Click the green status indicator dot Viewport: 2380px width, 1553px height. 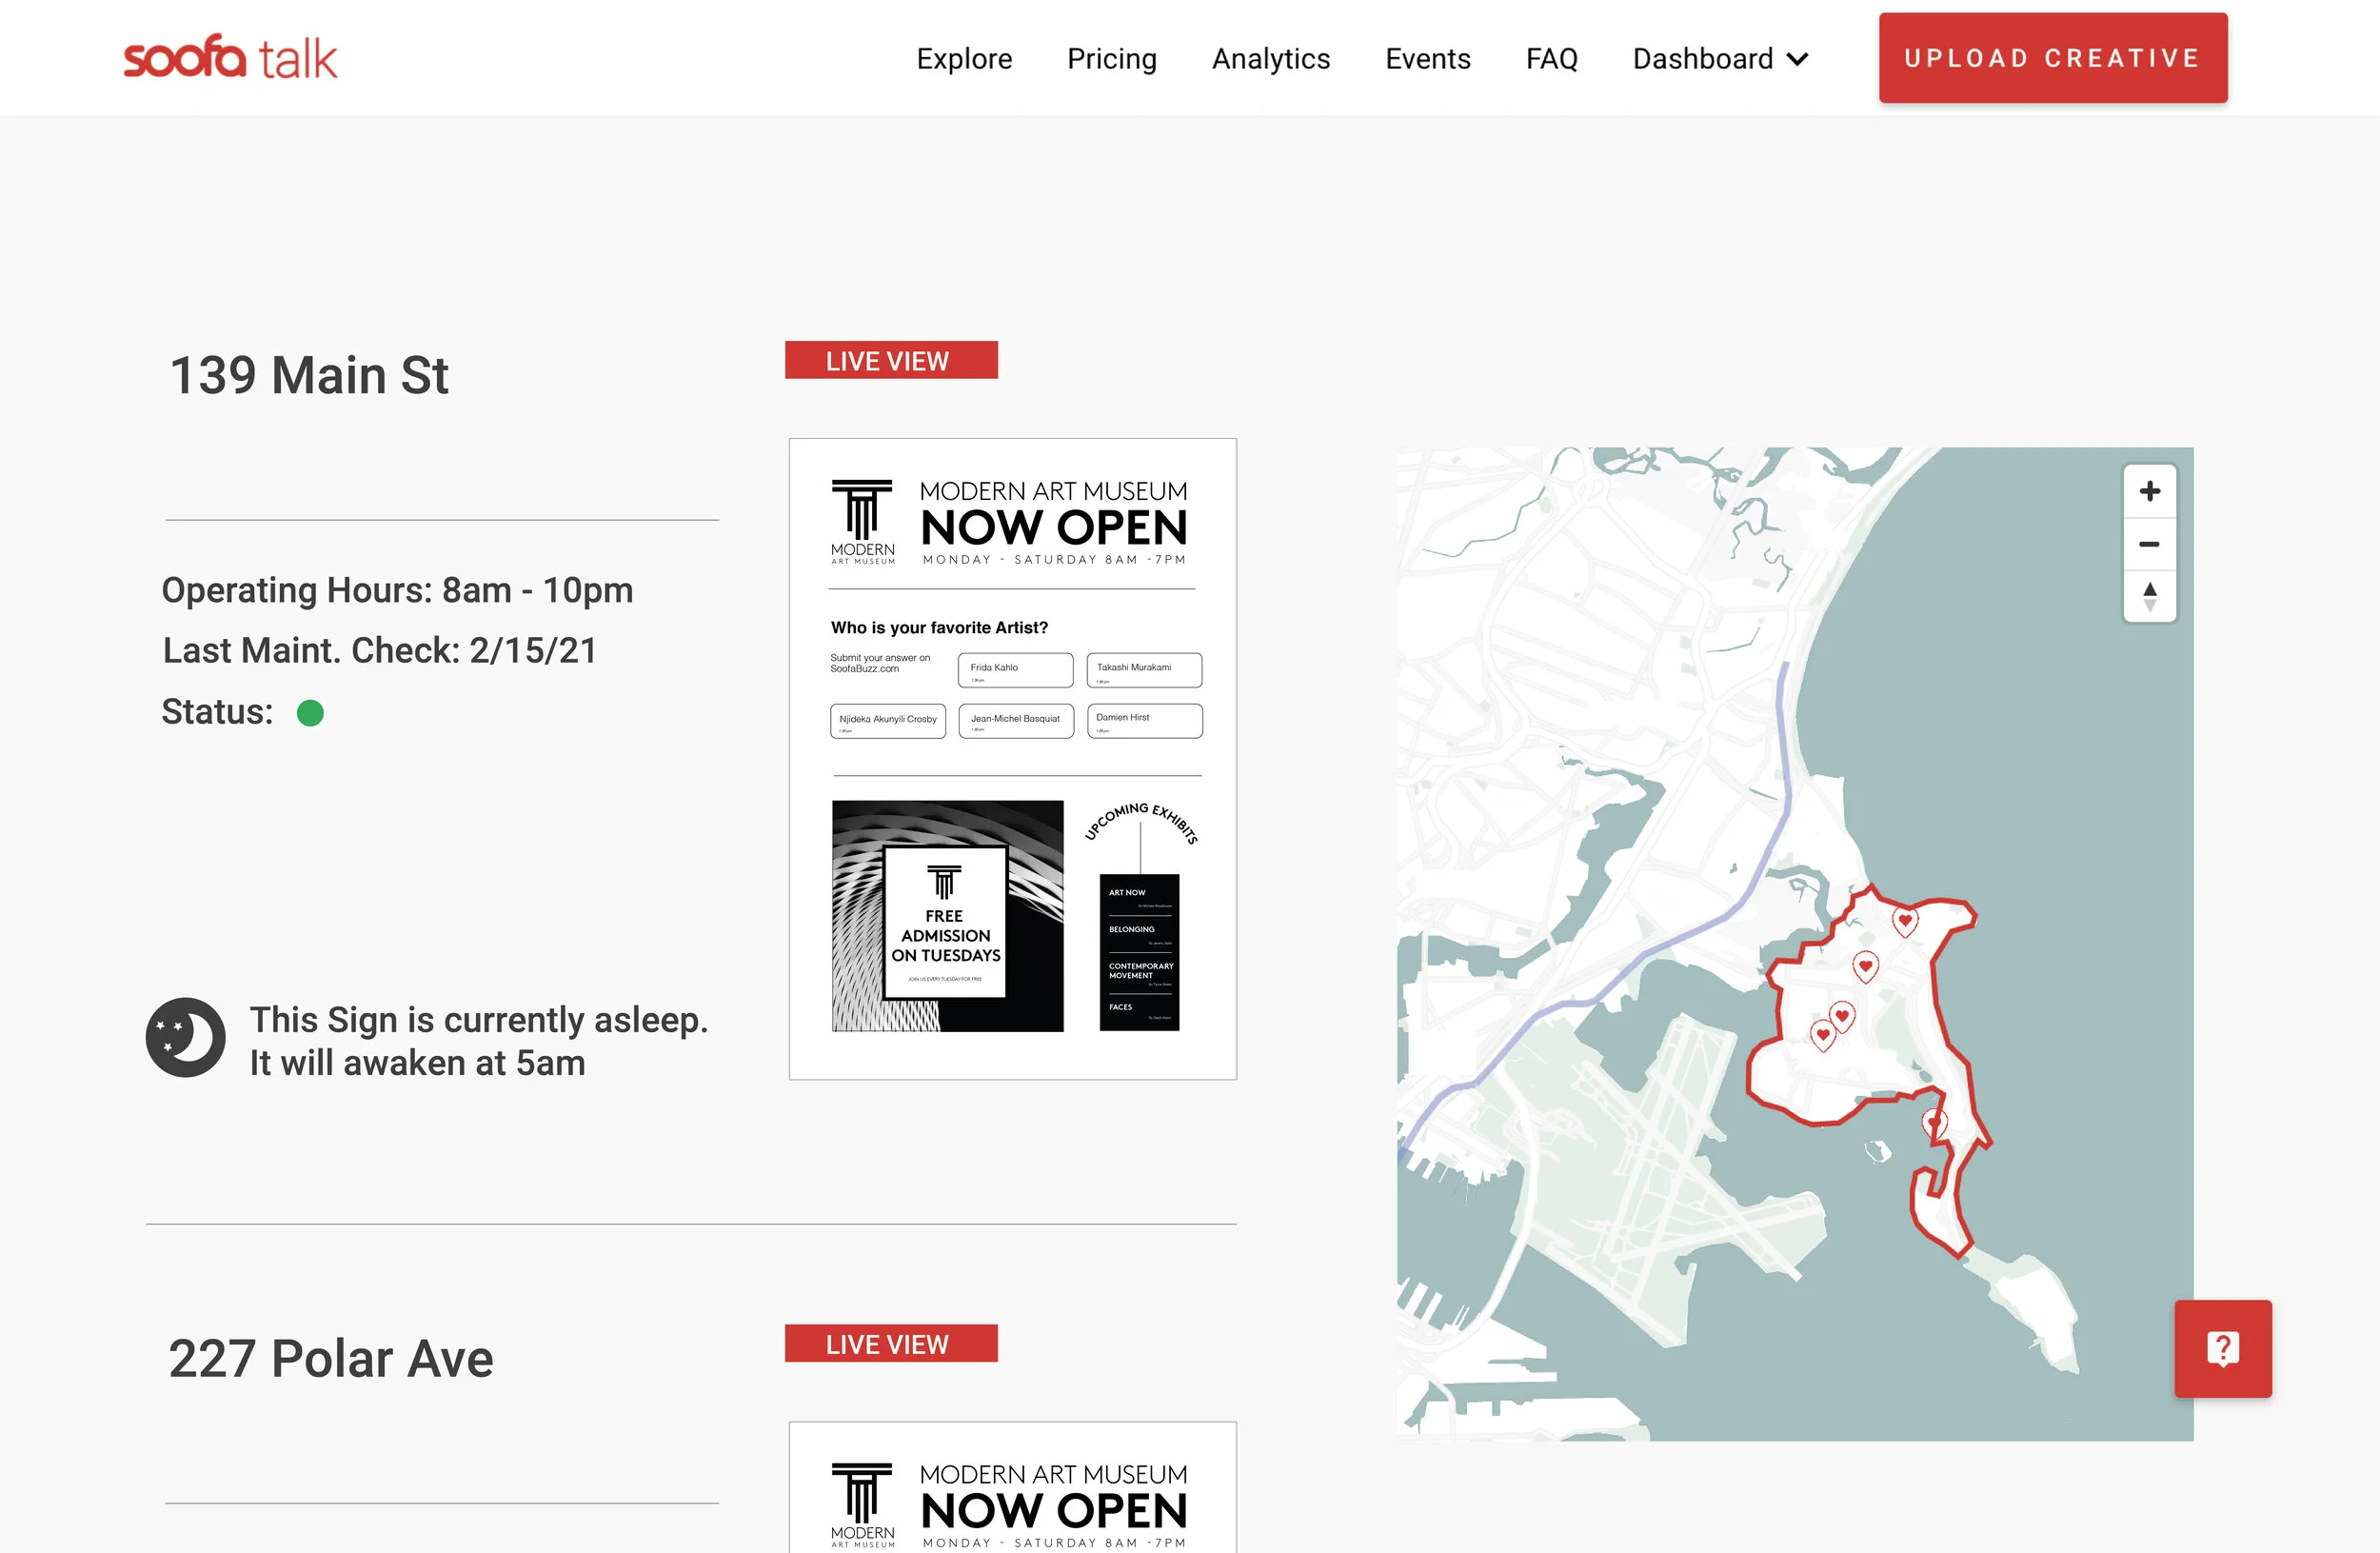tap(310, 712)
